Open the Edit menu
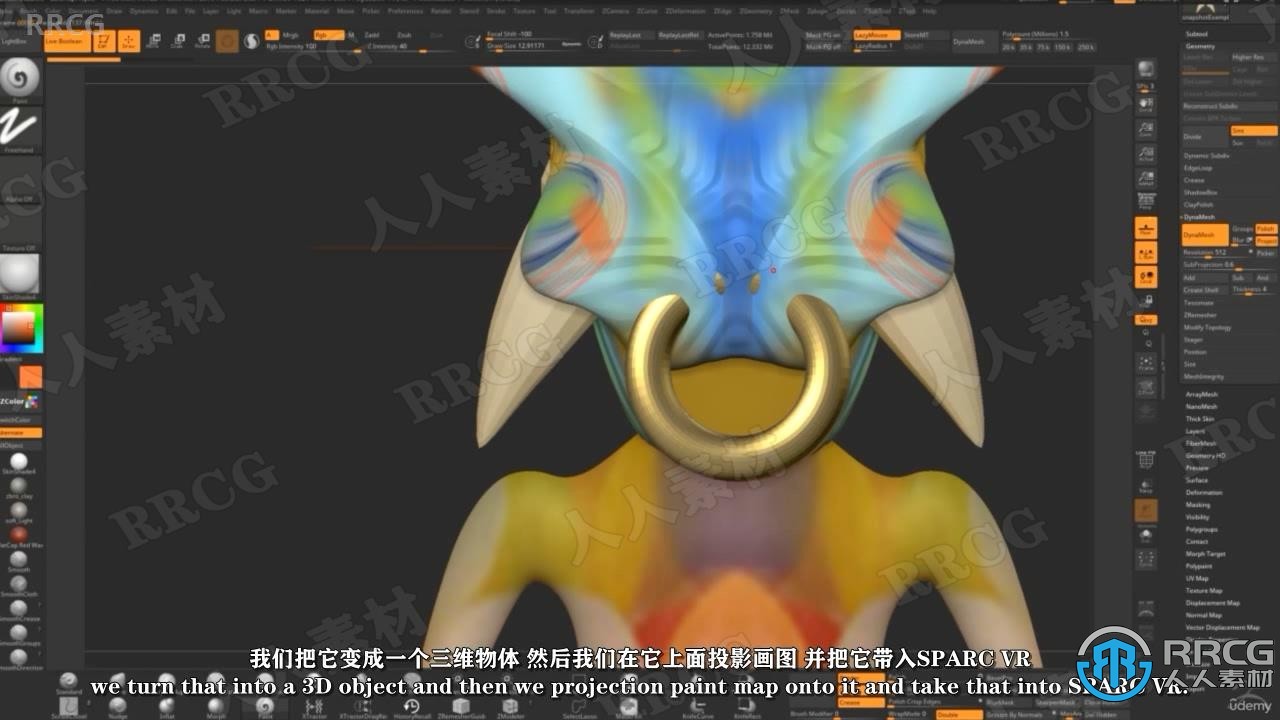This screenshot has width=1280, height=720. click(x=172, y=11)
